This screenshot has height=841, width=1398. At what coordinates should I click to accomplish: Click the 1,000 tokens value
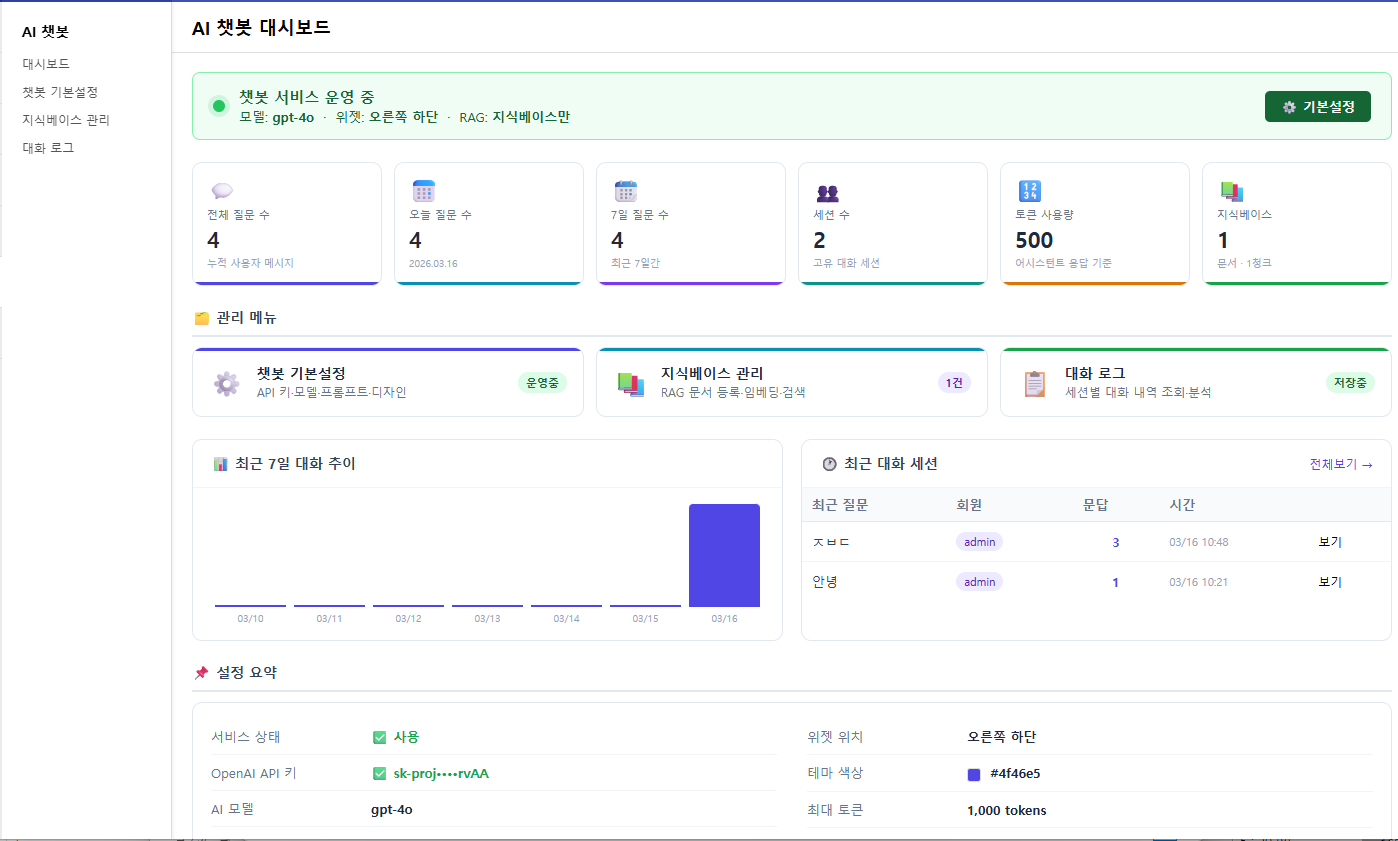[1007, 810]
